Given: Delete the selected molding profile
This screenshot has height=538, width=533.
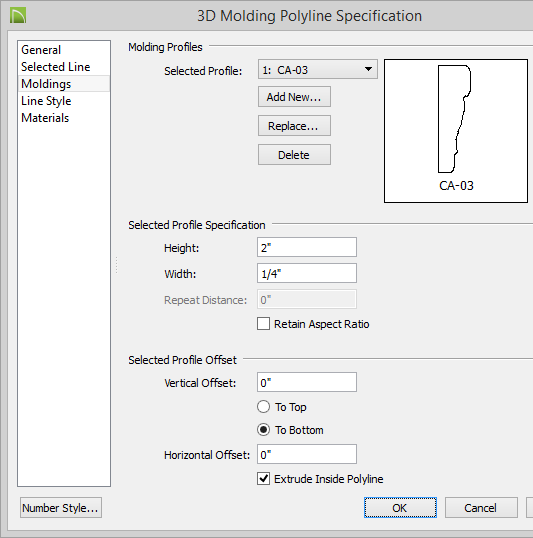Looking at the screenshot, I should pyautogui.click(x=294, y=155).
